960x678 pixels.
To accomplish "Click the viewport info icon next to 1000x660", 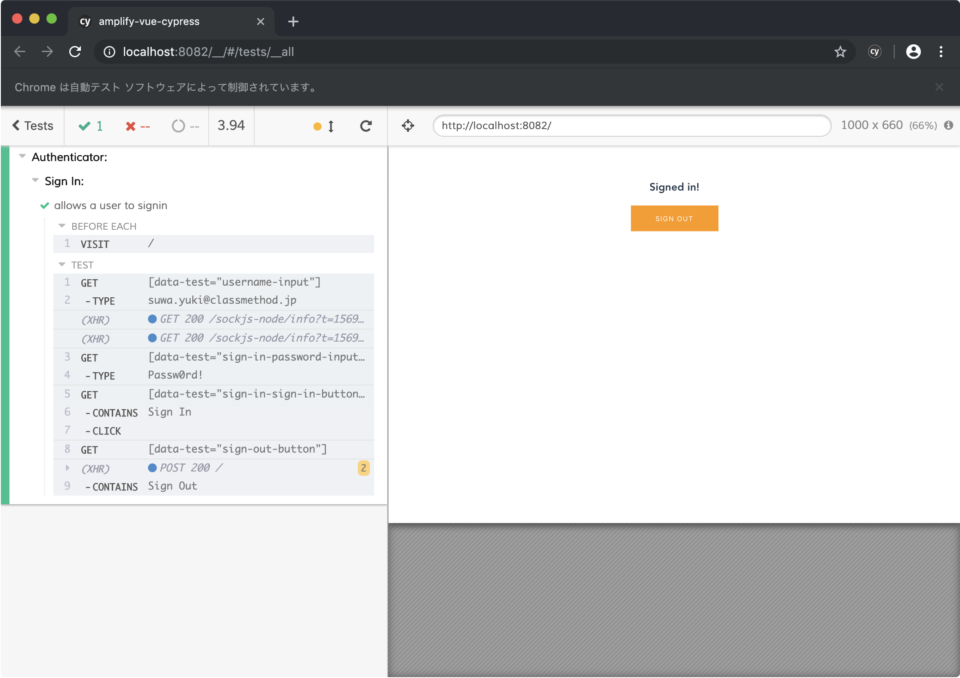I will coord(948,126).
